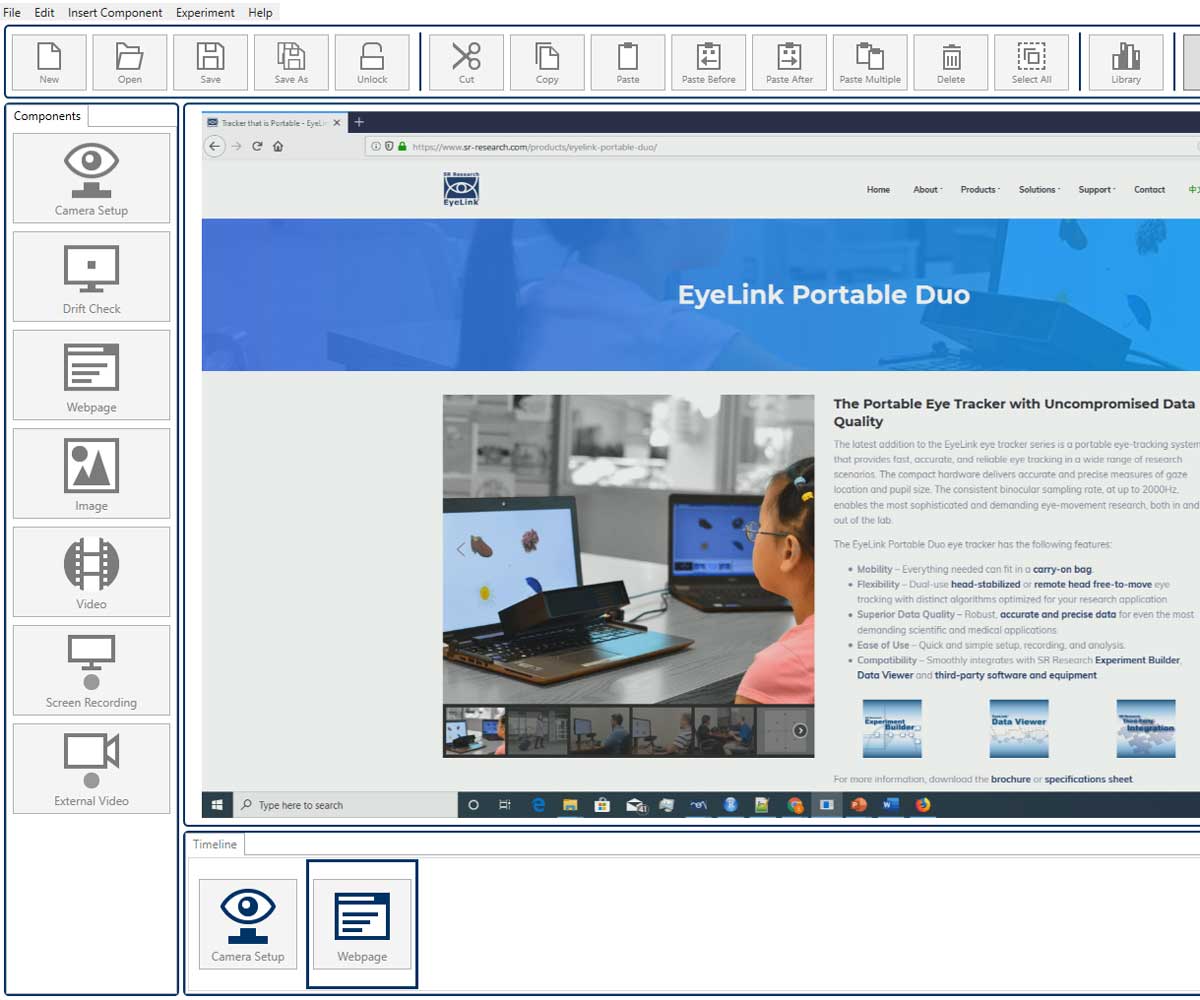This screenshot has width=1200, height=1000.
Task: Select the Components tab
Action: pos(47,116)
